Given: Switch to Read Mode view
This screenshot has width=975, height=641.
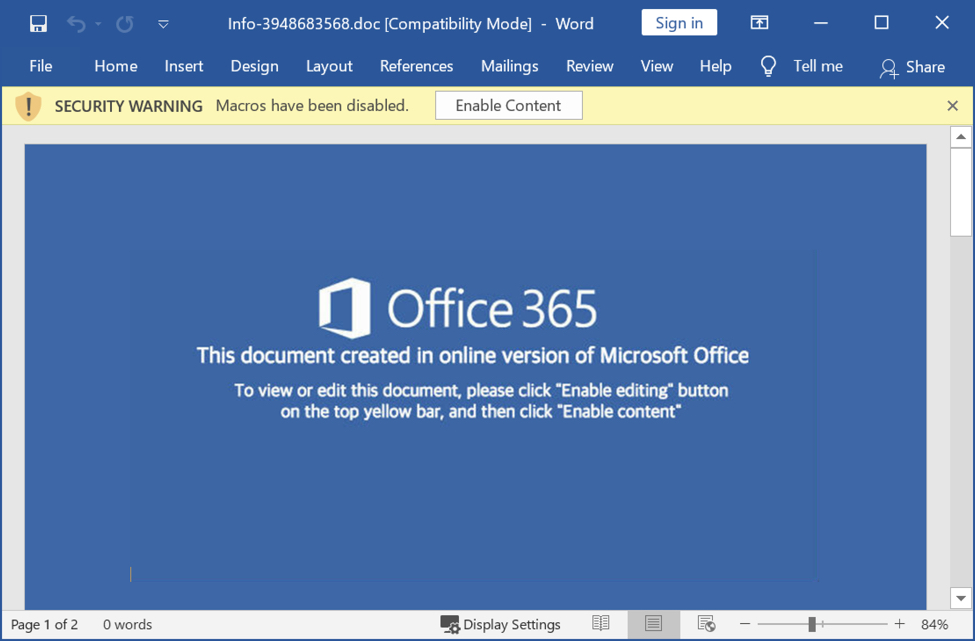Looking at the screenshot, I should point(601,624).
